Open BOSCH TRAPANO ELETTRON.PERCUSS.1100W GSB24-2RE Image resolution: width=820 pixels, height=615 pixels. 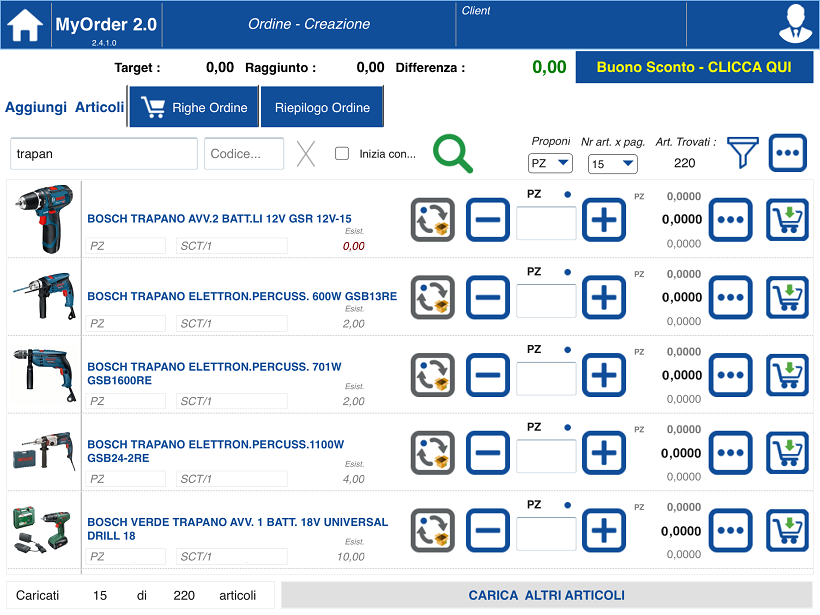pos(215,451)
